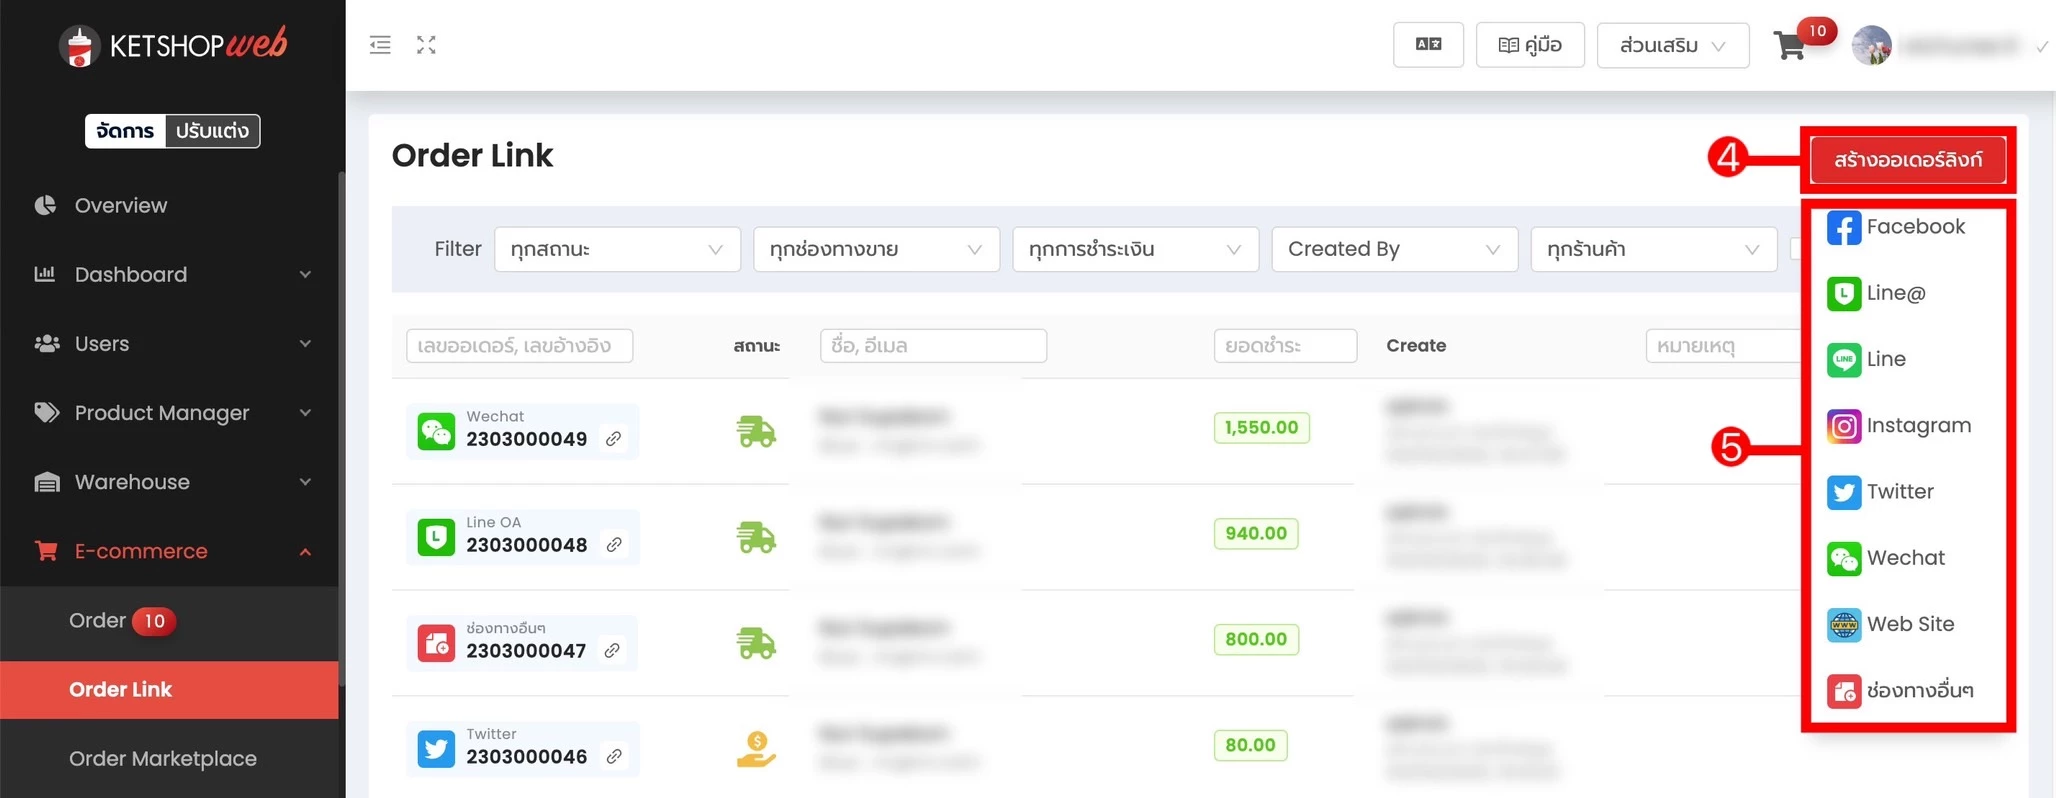
Task: Copy link for order 2303000047
Action: [612, 651]
